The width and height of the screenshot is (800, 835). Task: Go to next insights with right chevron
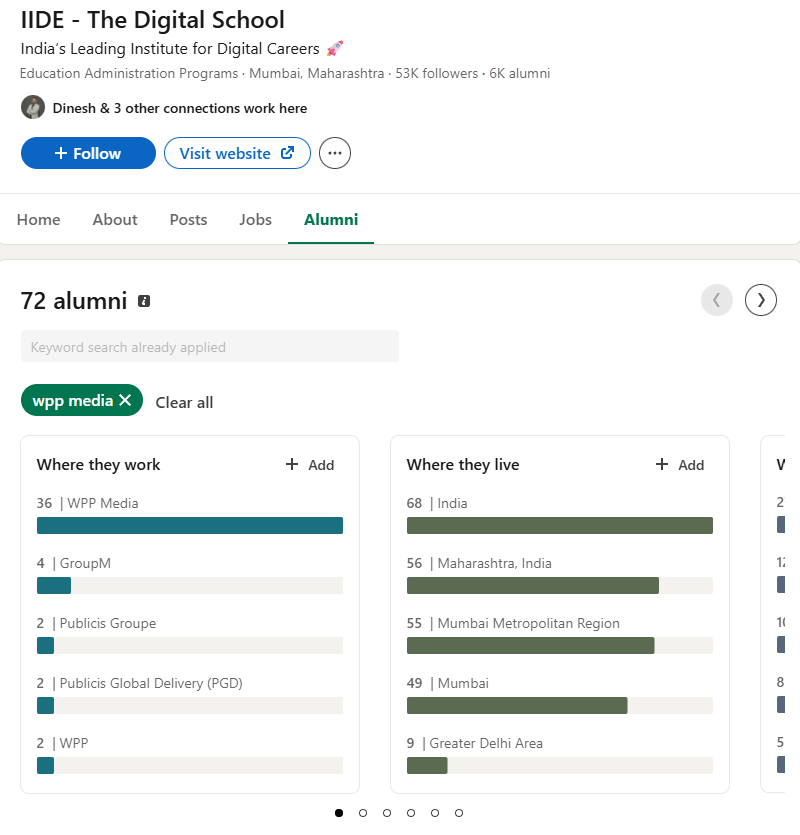point(761,300)
